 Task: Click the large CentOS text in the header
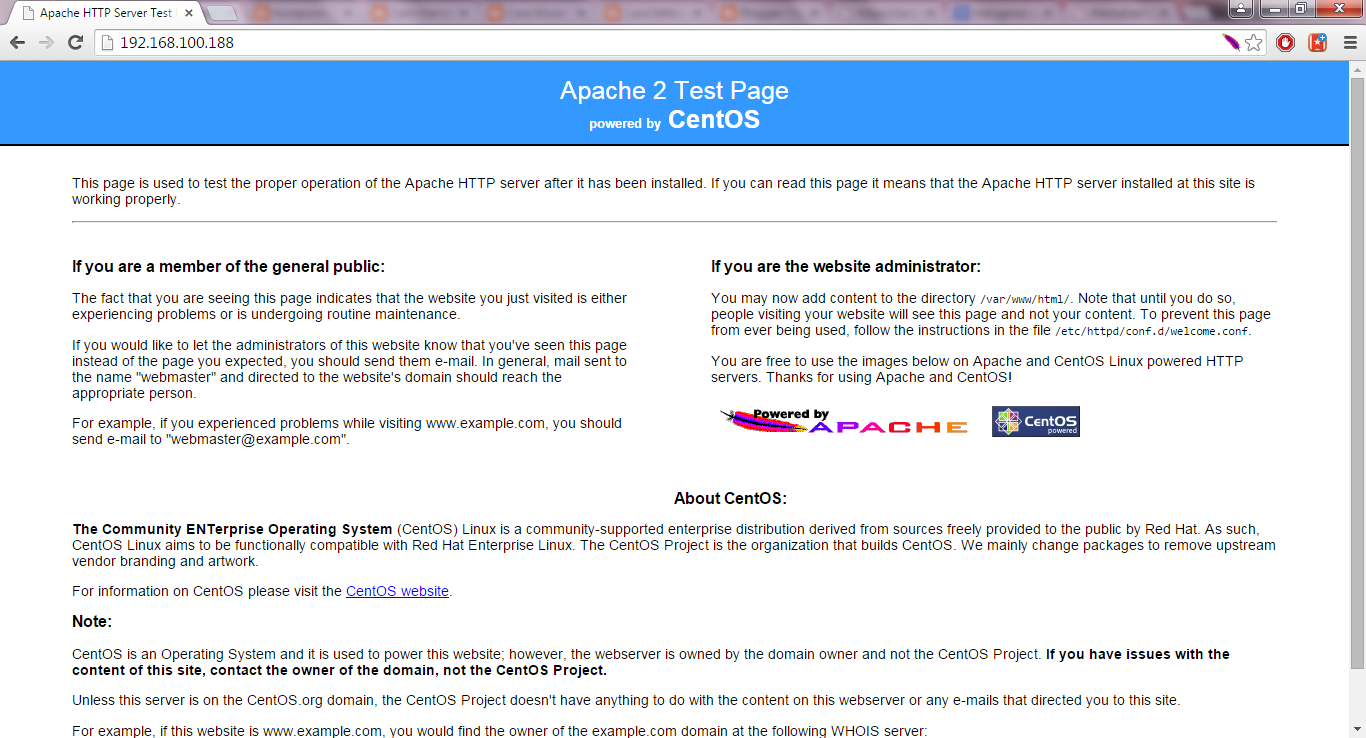(714, 120)
